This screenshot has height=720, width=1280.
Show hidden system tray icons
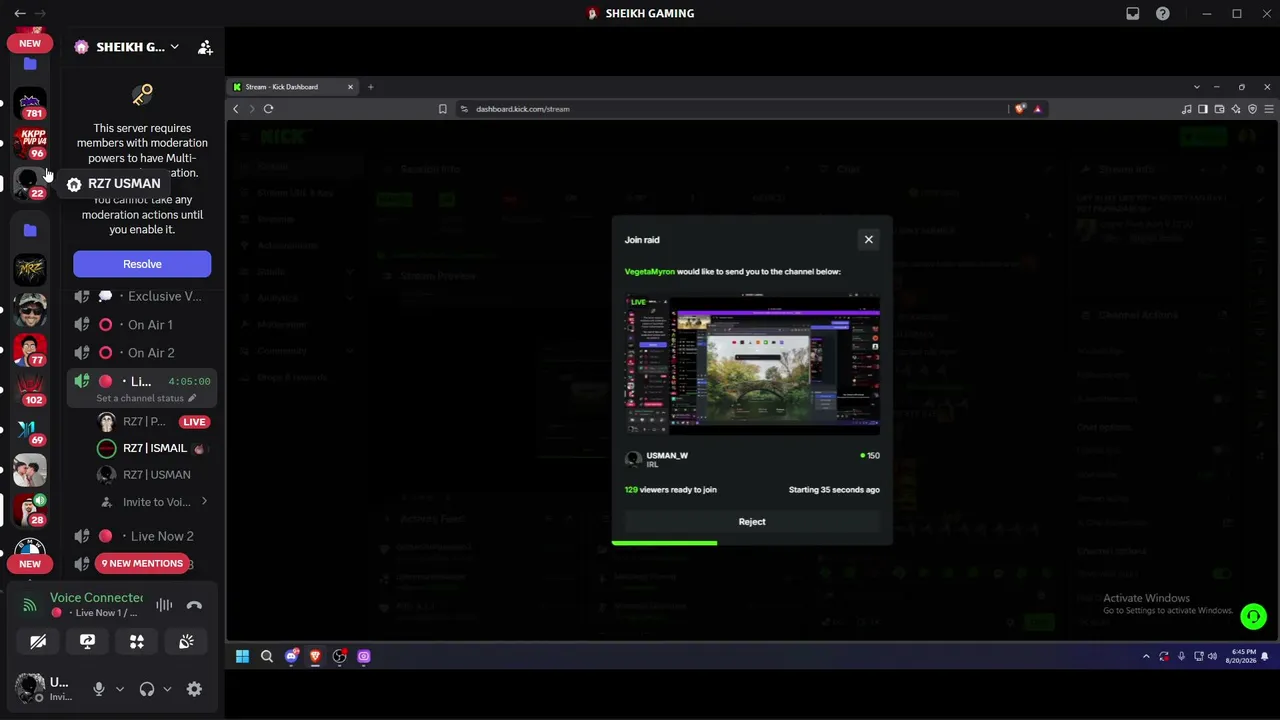tap(1146, 656)
